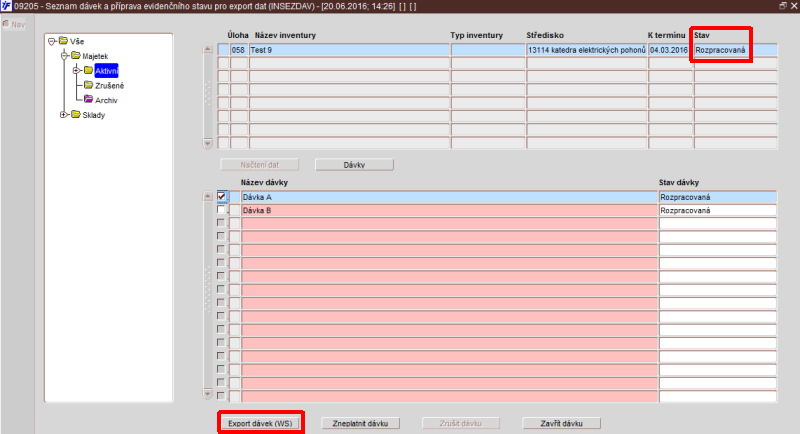The image size is (800, 434).
Task: Check the Dávka B checkbox
Action: coord(221,210)
